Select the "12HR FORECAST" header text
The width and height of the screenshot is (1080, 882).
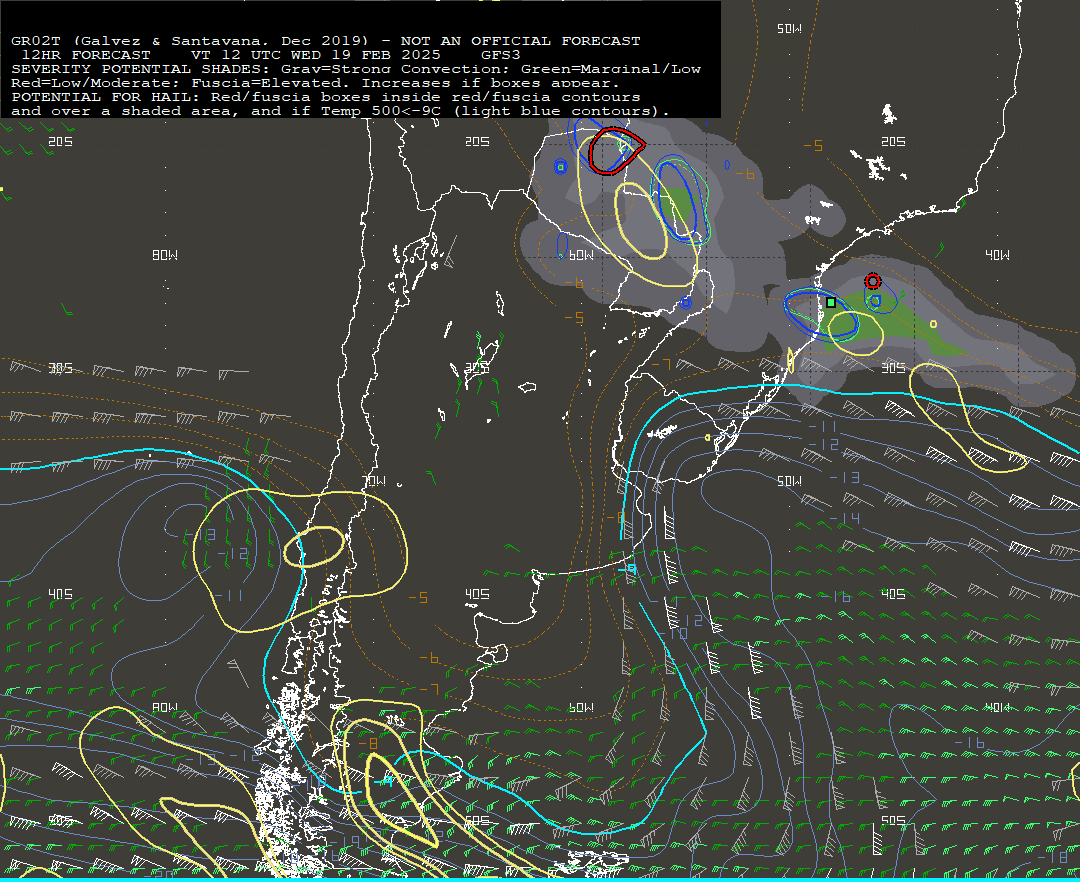[x=86, y=55]
